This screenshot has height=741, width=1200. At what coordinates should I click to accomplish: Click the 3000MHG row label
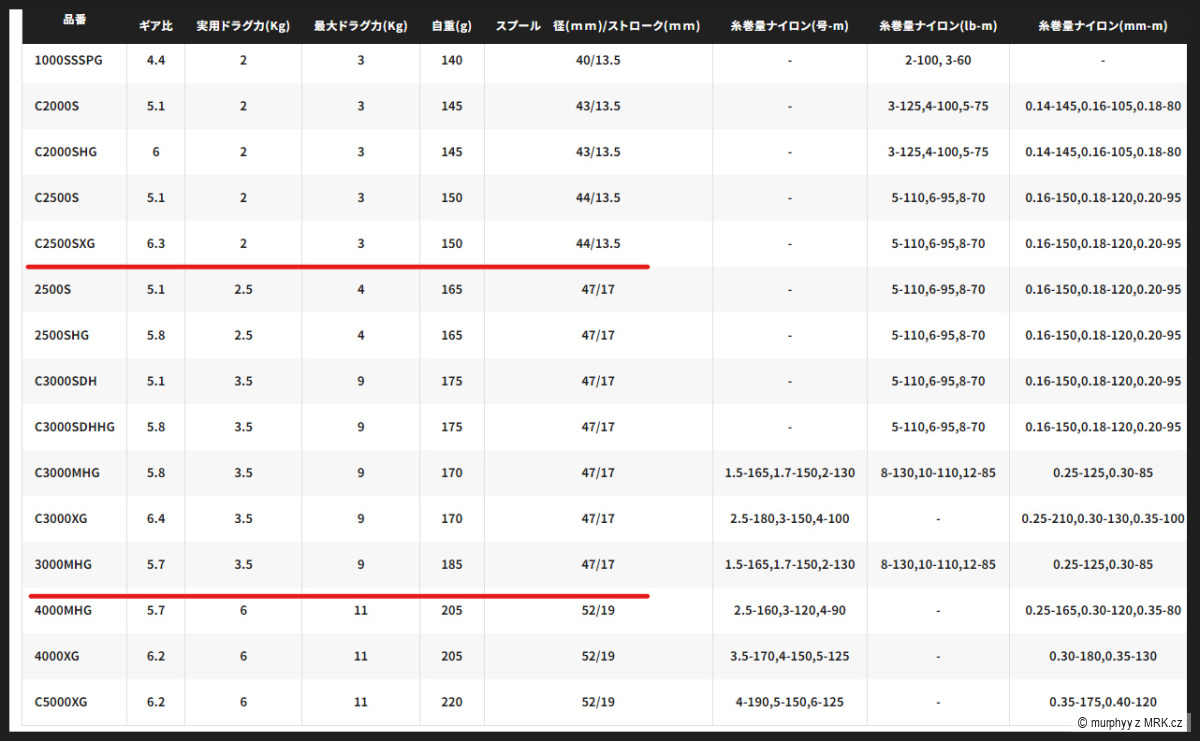click(x=63, y=565)
